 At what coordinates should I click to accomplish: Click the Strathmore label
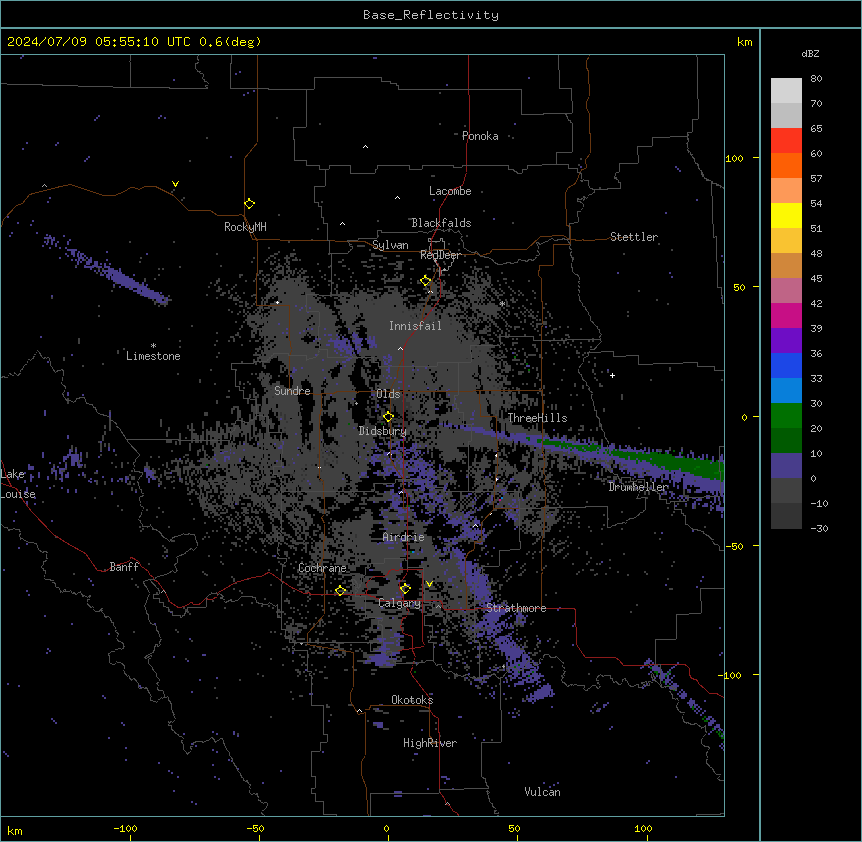516,608
